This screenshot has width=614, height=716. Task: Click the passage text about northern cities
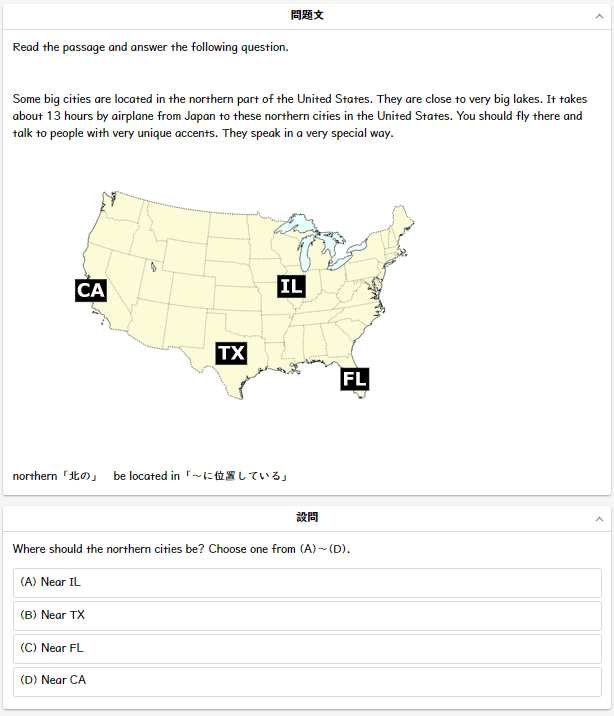tap(299, 116)
